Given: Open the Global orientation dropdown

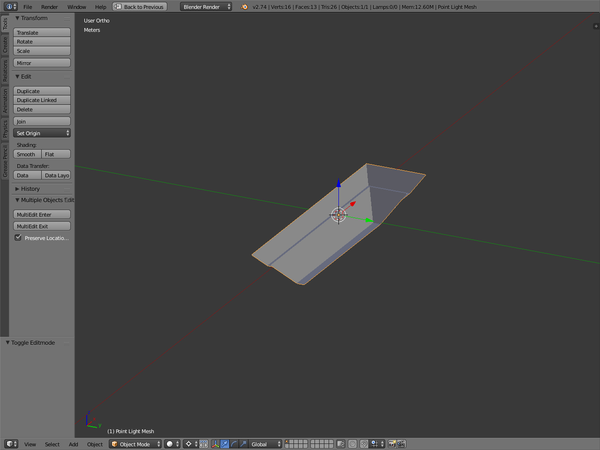Looking at the screenshot, I should pyautogui.click(x=265, y=443).
